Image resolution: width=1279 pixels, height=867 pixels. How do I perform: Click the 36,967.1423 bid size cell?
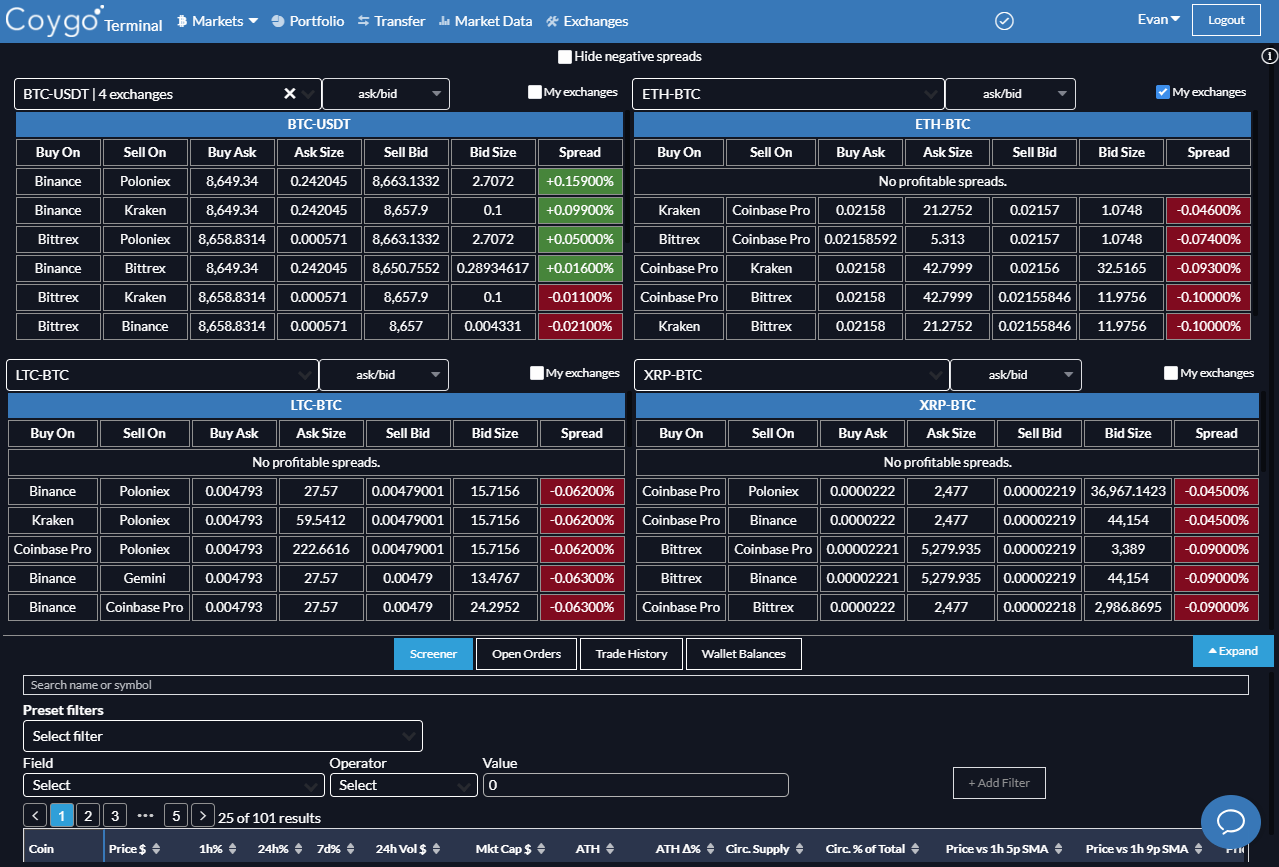(1128, 491)
